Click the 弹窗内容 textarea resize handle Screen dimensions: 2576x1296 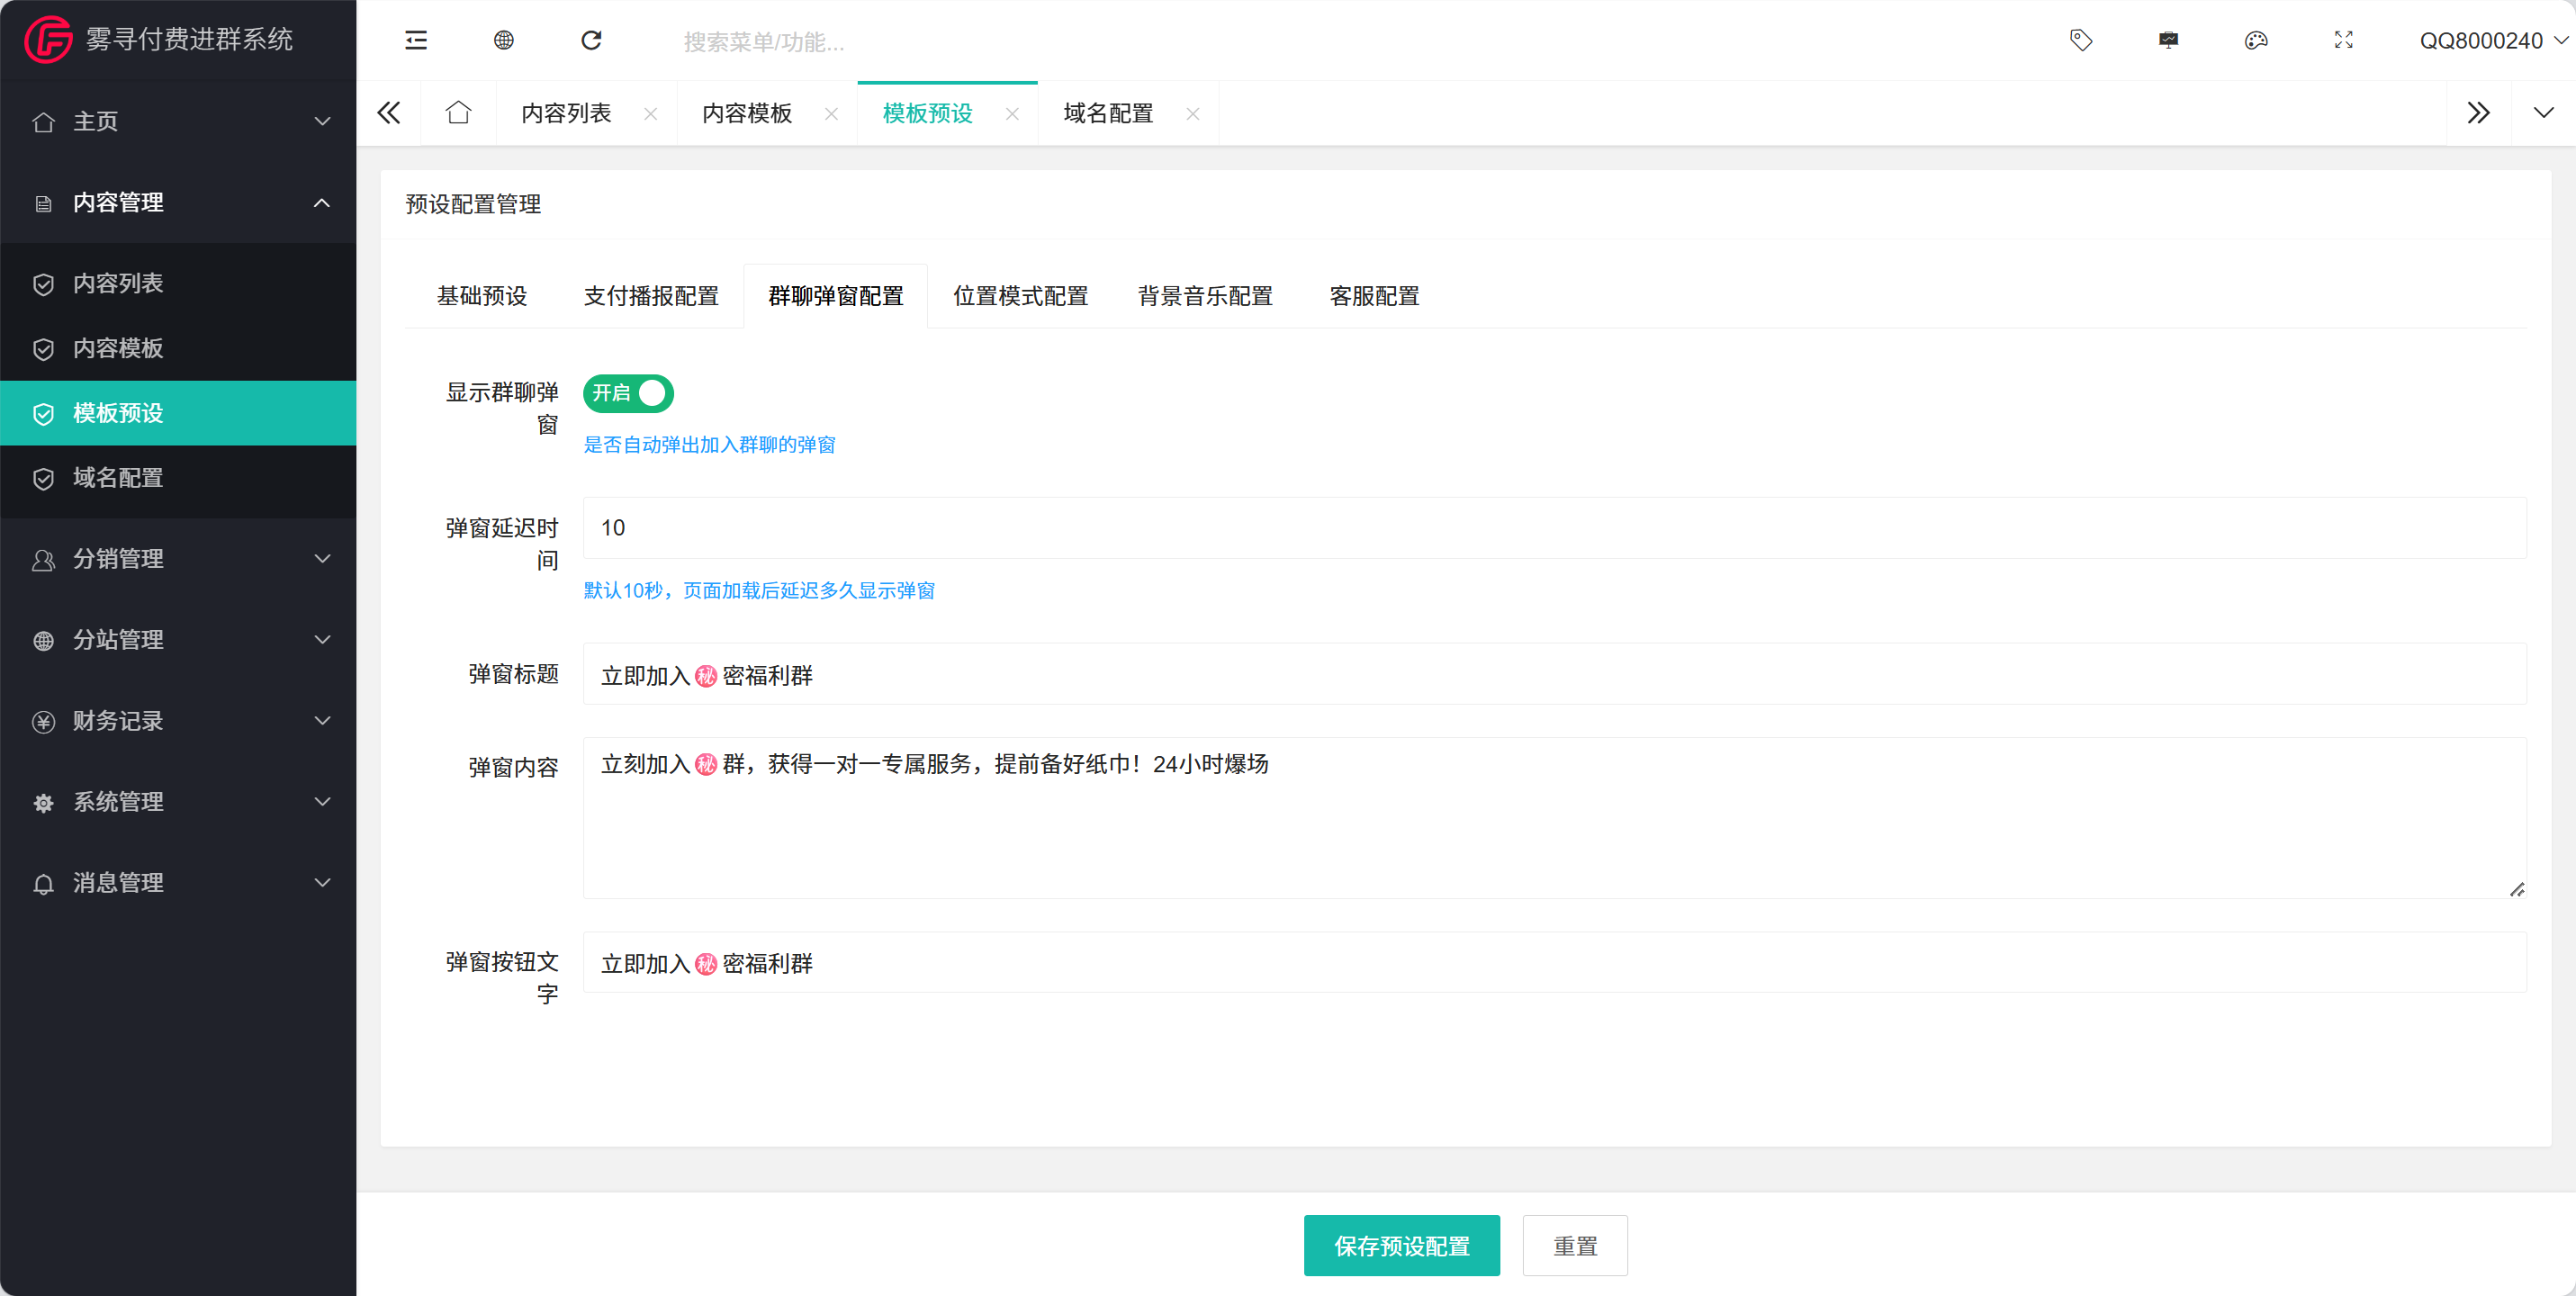2517,890
